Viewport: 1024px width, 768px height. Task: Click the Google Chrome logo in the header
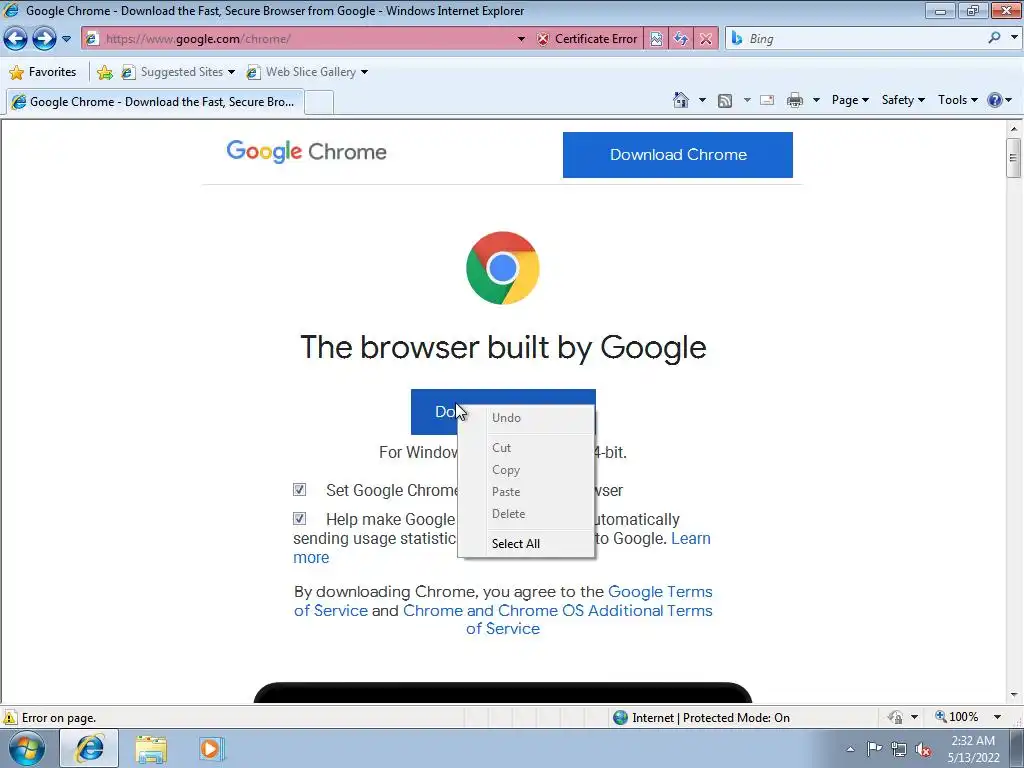[306, 152]
